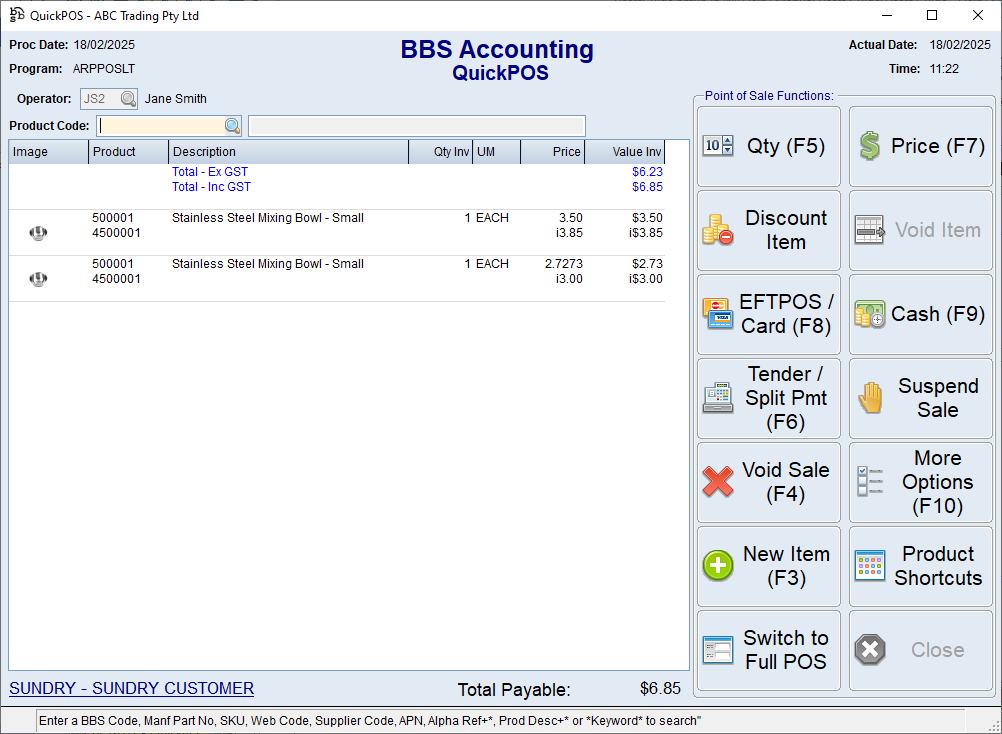Add a New Item (F3)
1002x734 pixels.
point(768,566)
